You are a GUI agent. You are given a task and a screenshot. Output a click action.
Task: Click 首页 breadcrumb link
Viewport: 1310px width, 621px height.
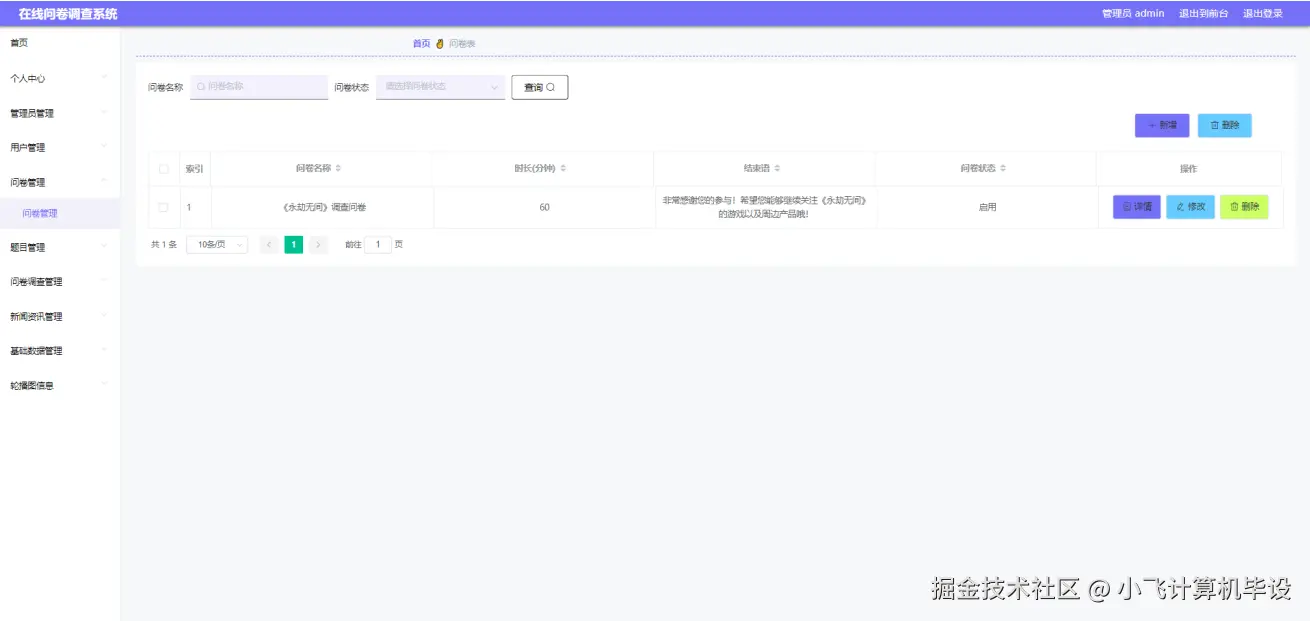(x=421, y=44)
